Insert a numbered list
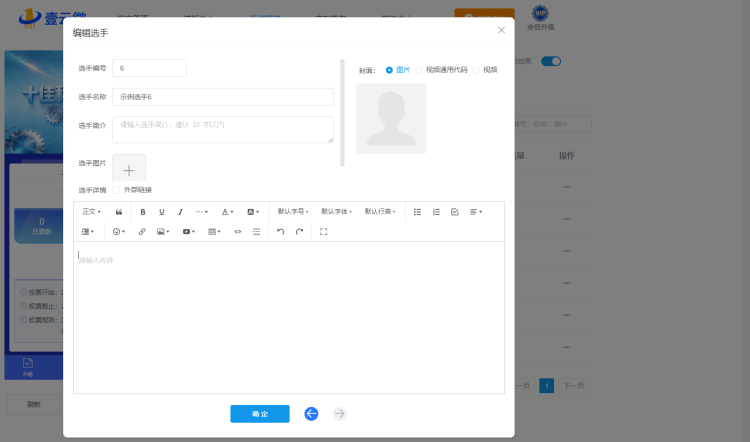 click(x=436, y=212)
